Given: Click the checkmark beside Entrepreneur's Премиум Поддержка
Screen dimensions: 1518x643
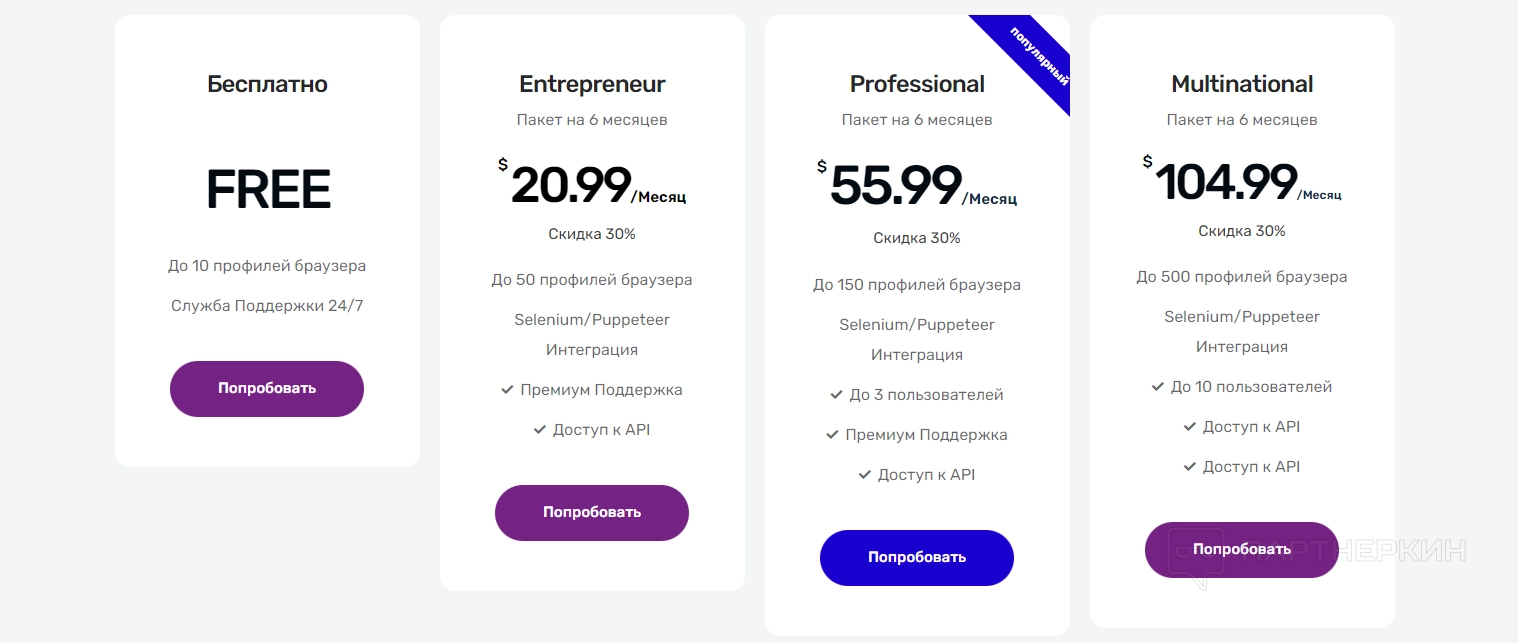Looking at the screenshot, I should (x=507, y=390).
